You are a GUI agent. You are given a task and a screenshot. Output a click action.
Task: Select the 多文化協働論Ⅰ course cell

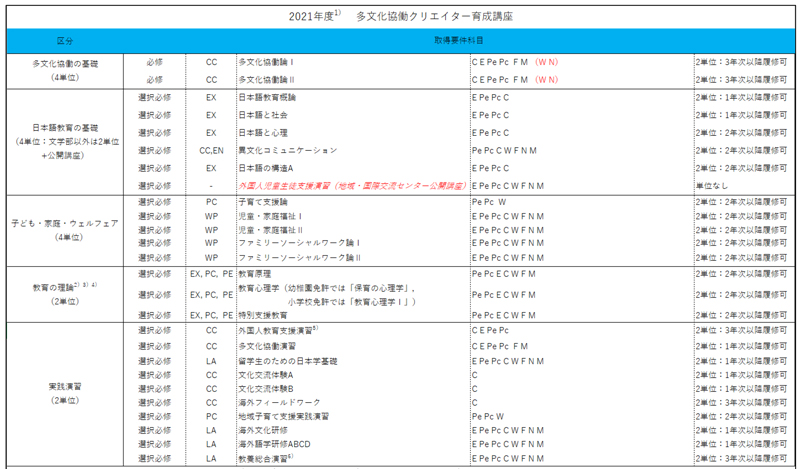(272, 62)
